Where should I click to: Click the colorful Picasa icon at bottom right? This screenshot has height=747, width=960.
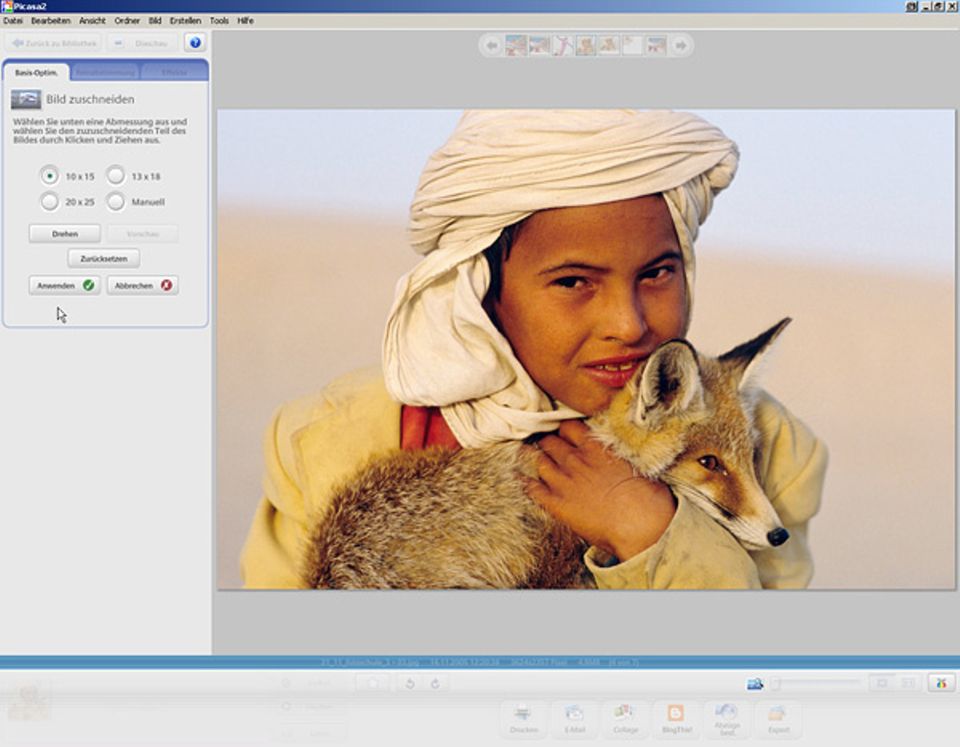pos(941,683)
